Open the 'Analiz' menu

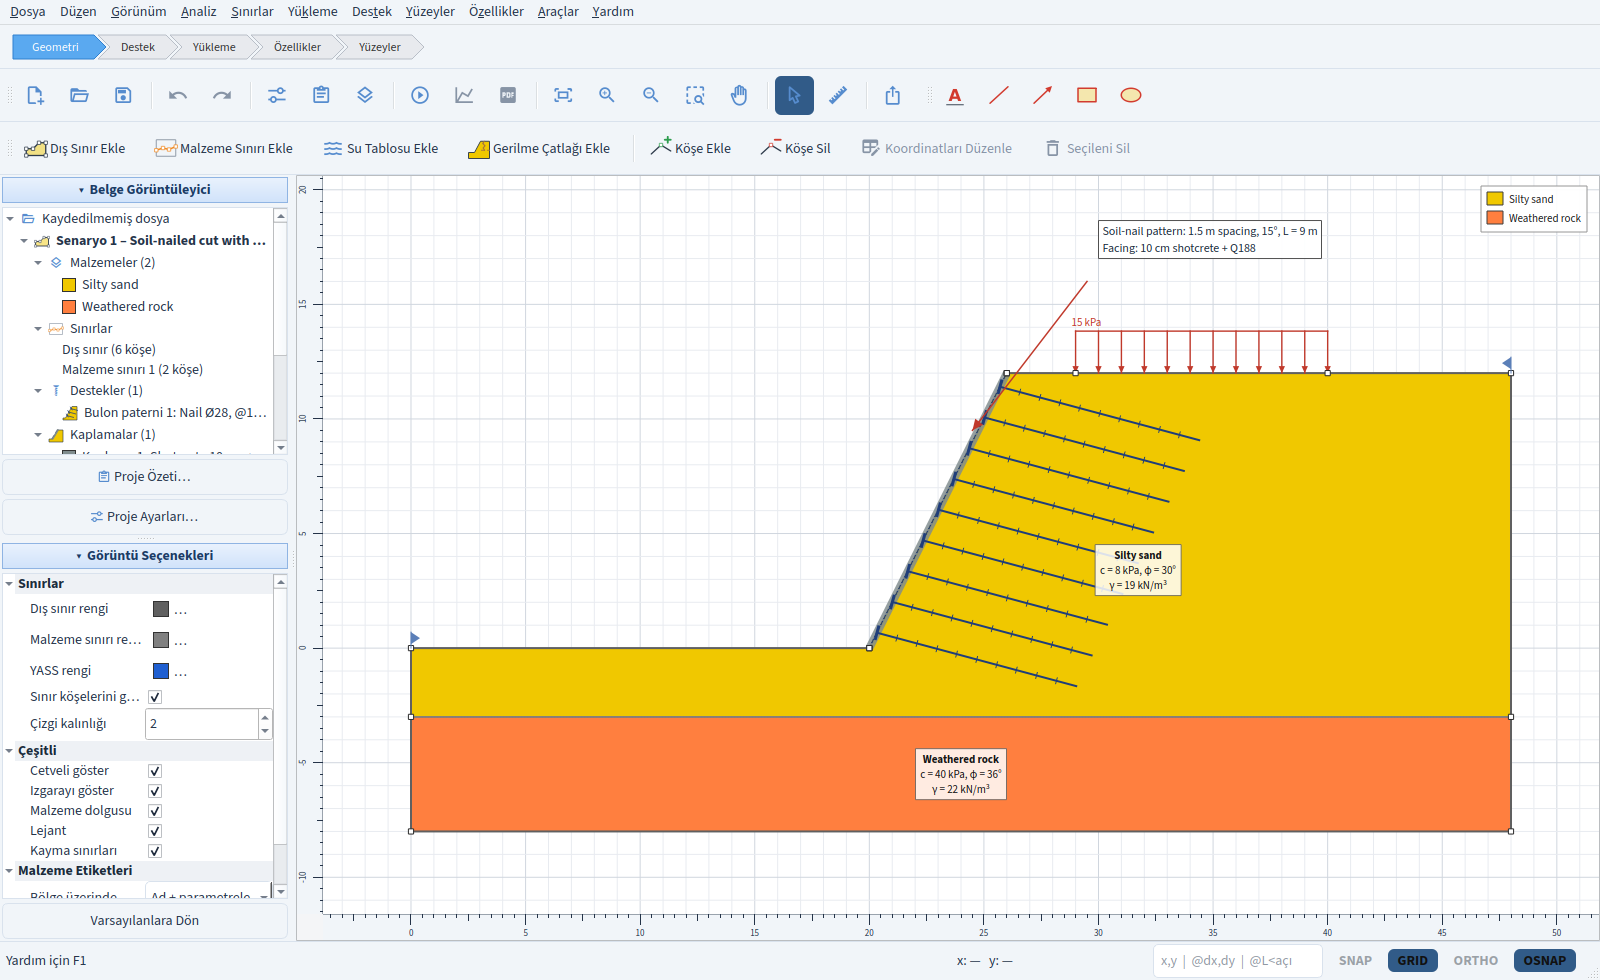click(198, 12)
